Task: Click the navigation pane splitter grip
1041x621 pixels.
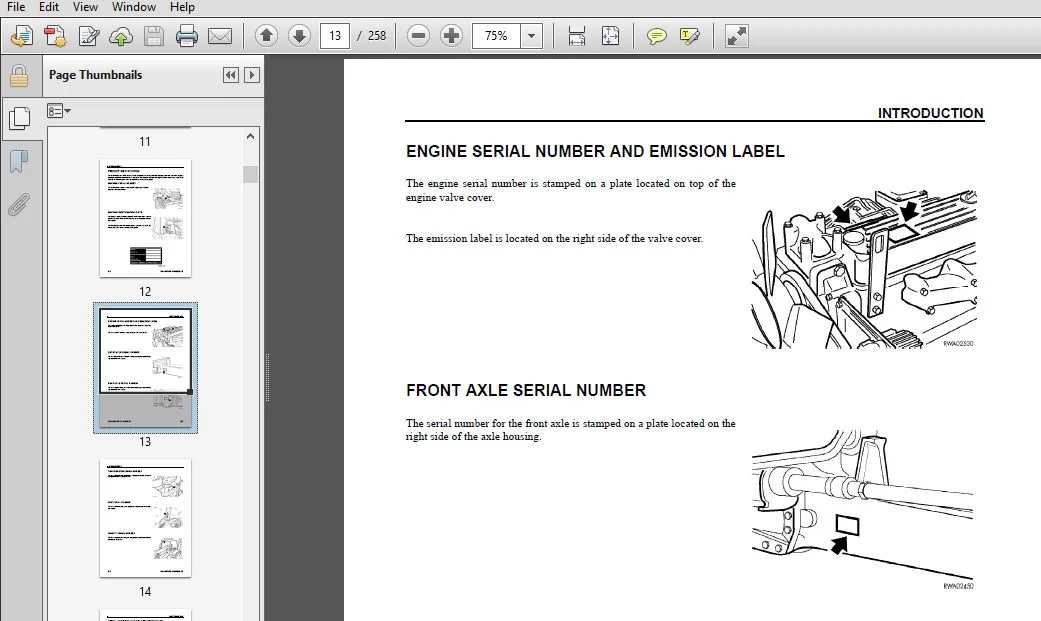Action: point(267,377)
